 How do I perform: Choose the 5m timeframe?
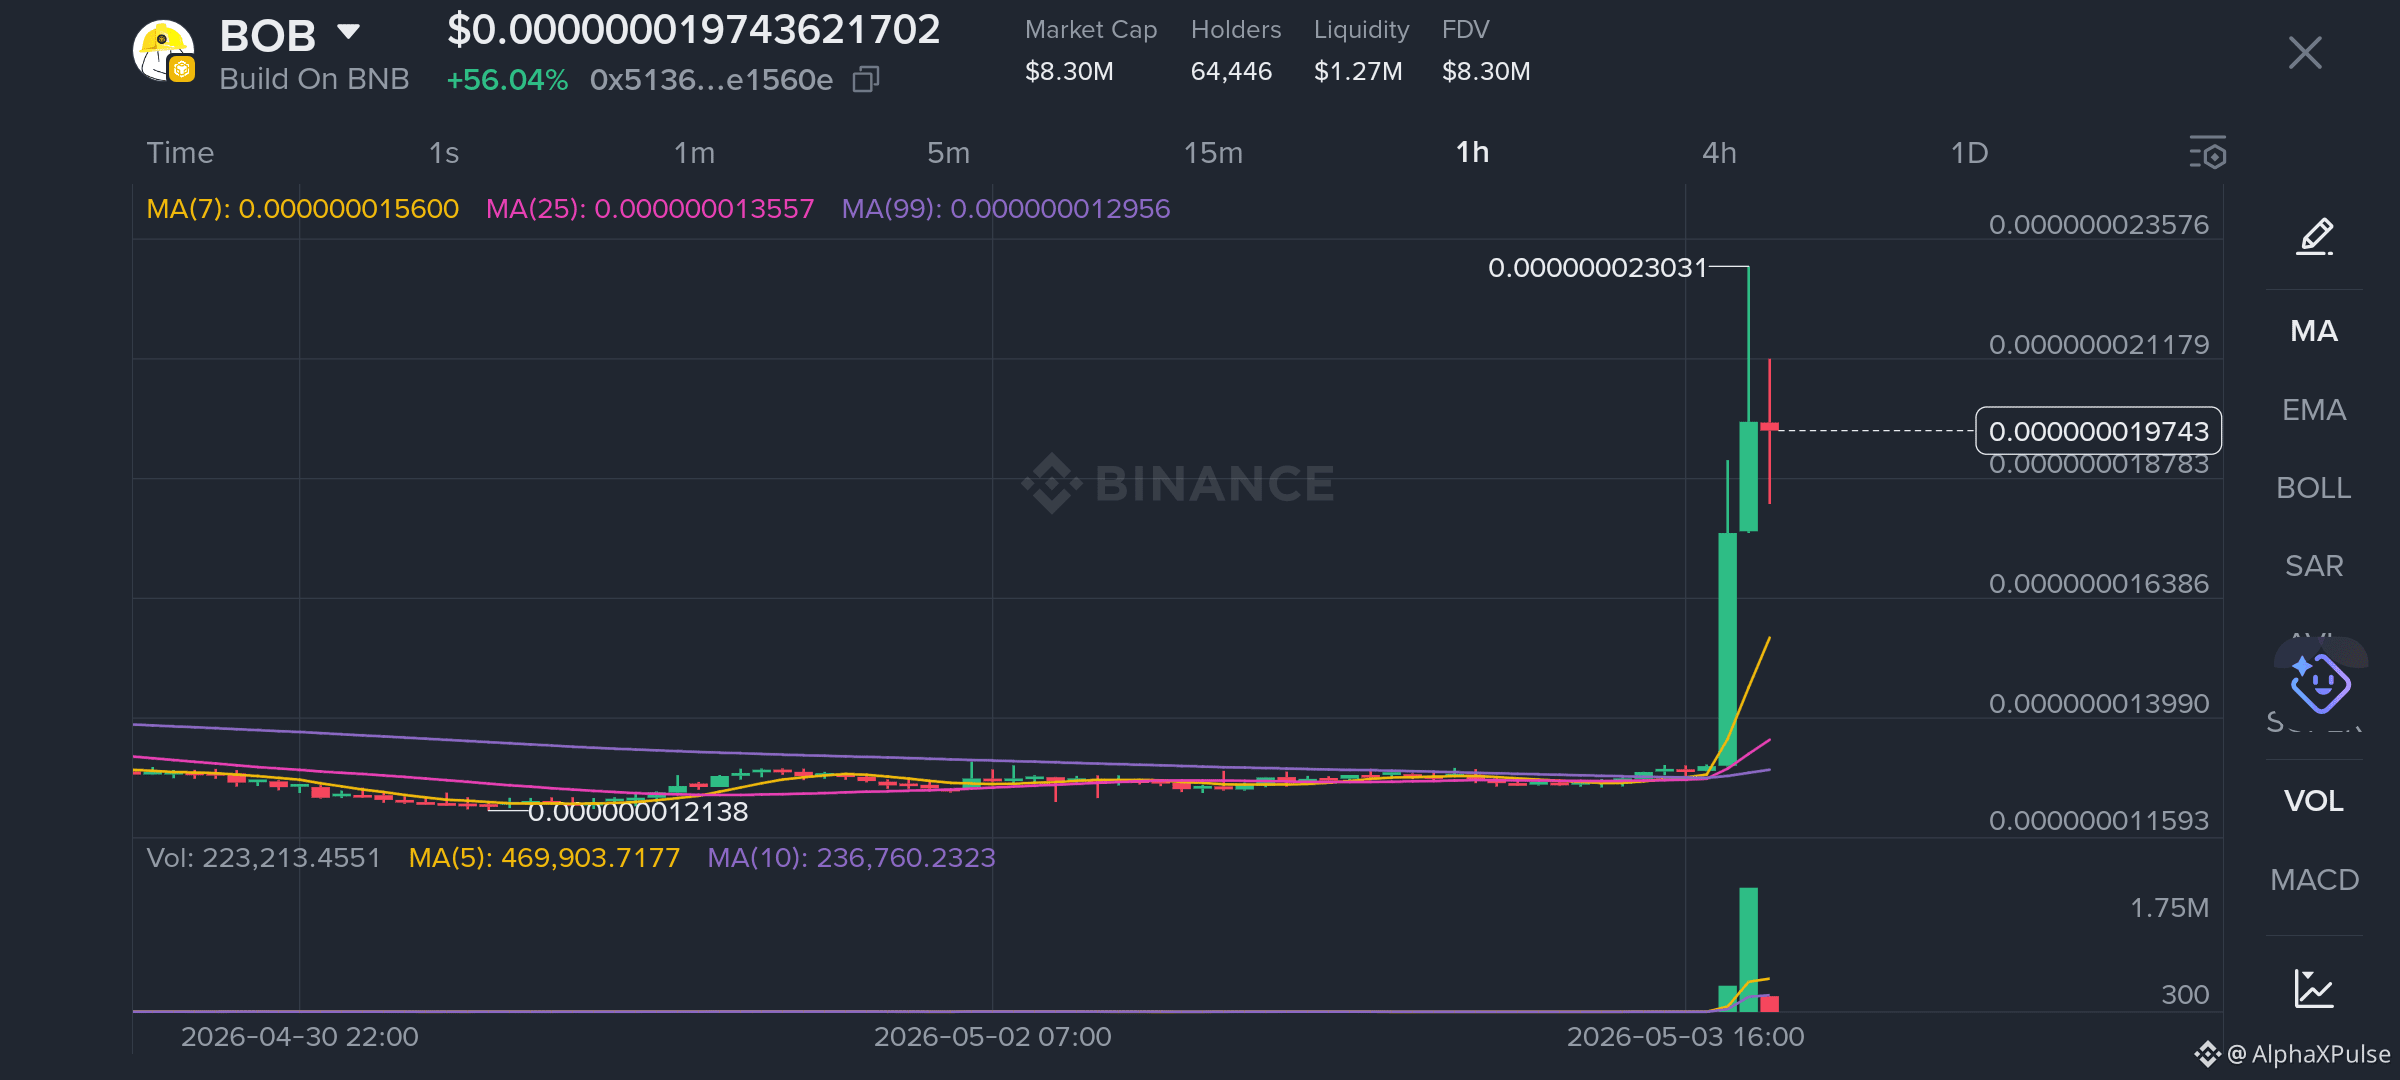[x=948, y=153]
